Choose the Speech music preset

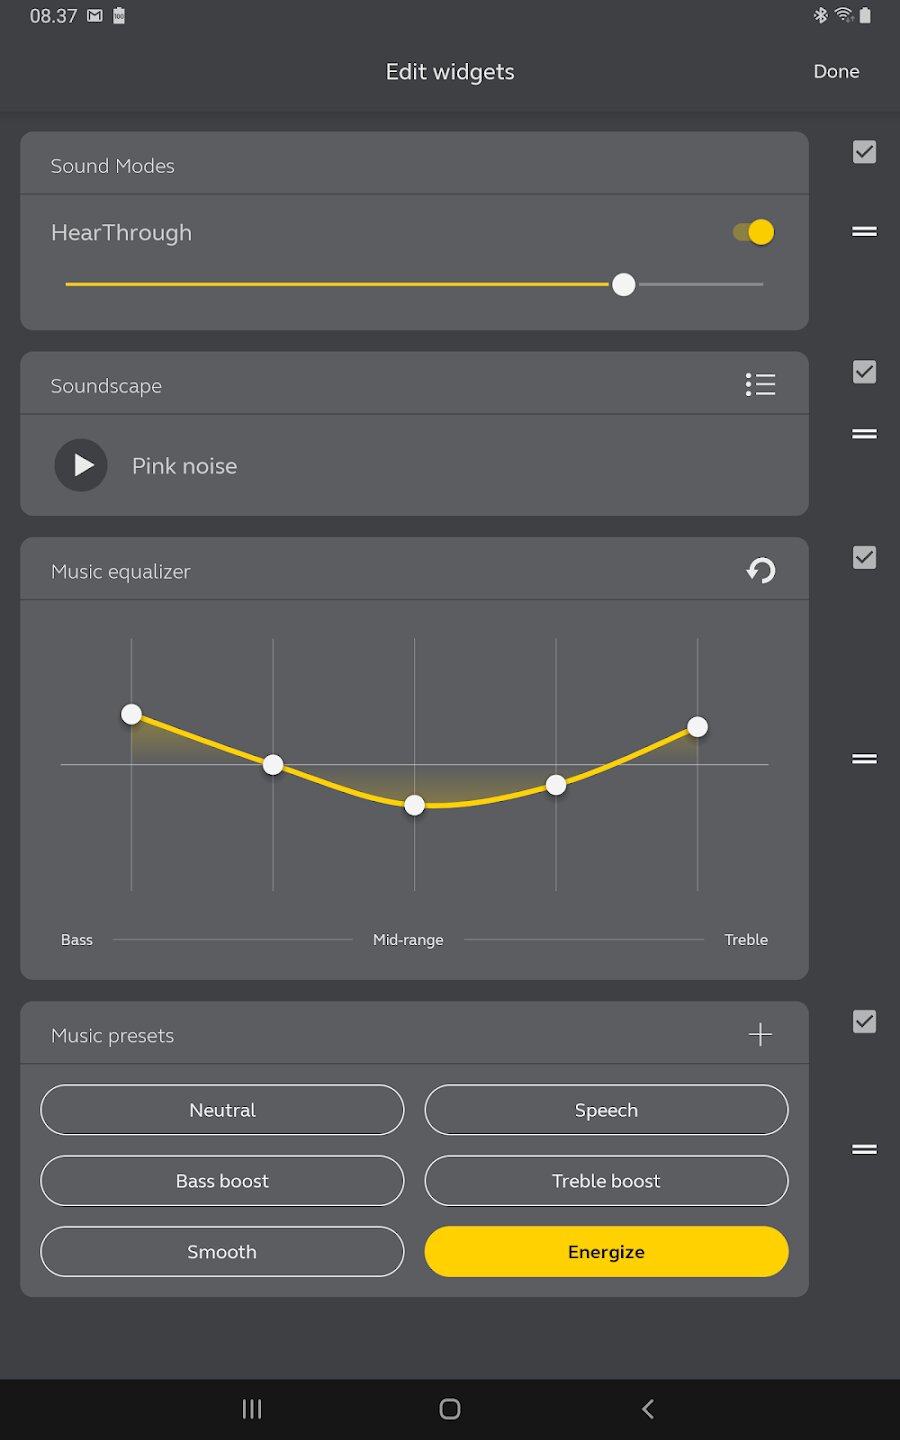coord(606,1110)
